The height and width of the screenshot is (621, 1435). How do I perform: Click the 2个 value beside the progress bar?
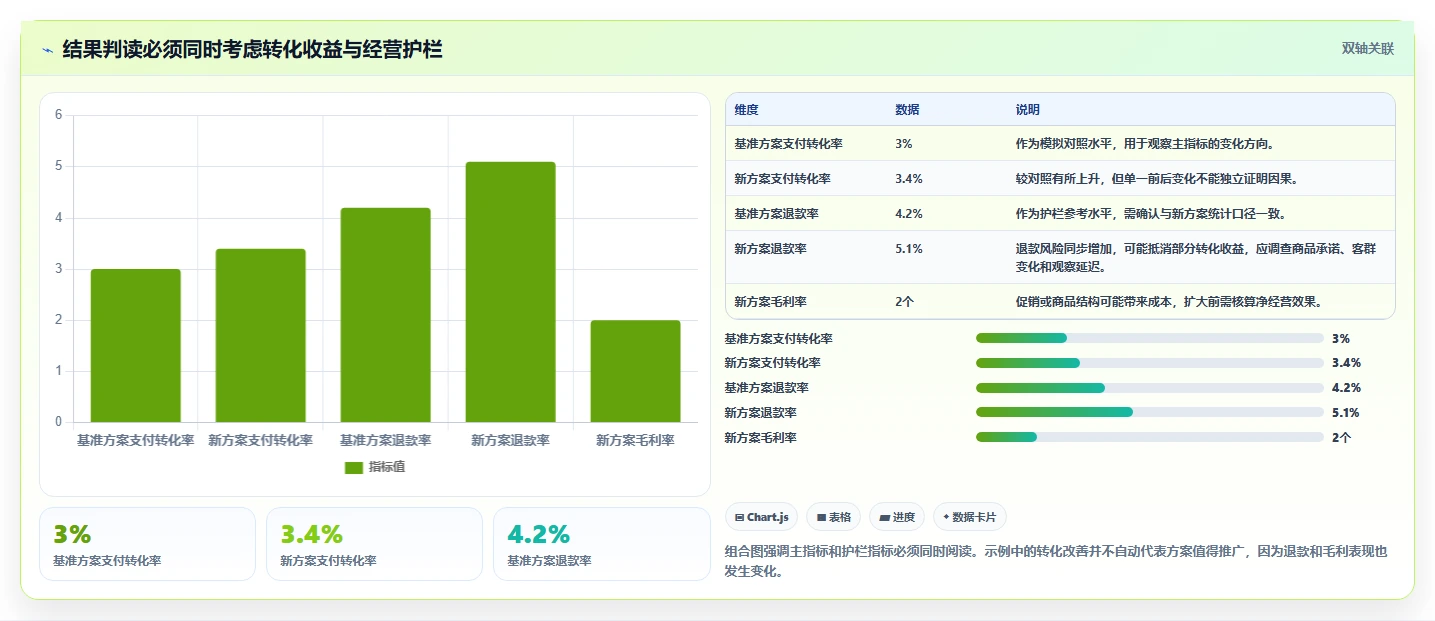point(1342,437)
